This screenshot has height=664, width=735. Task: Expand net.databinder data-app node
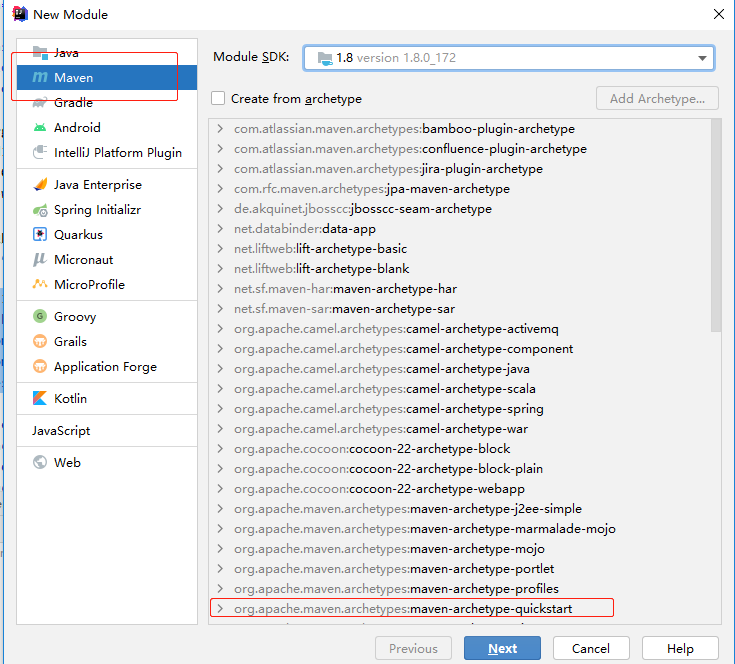220,229
